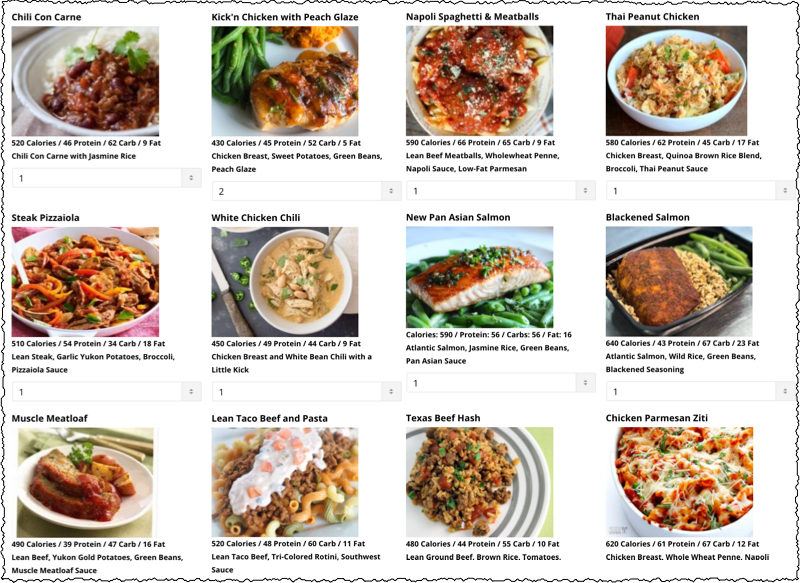
Task: View the Blackened Salmon meal image
Action: 679,281
